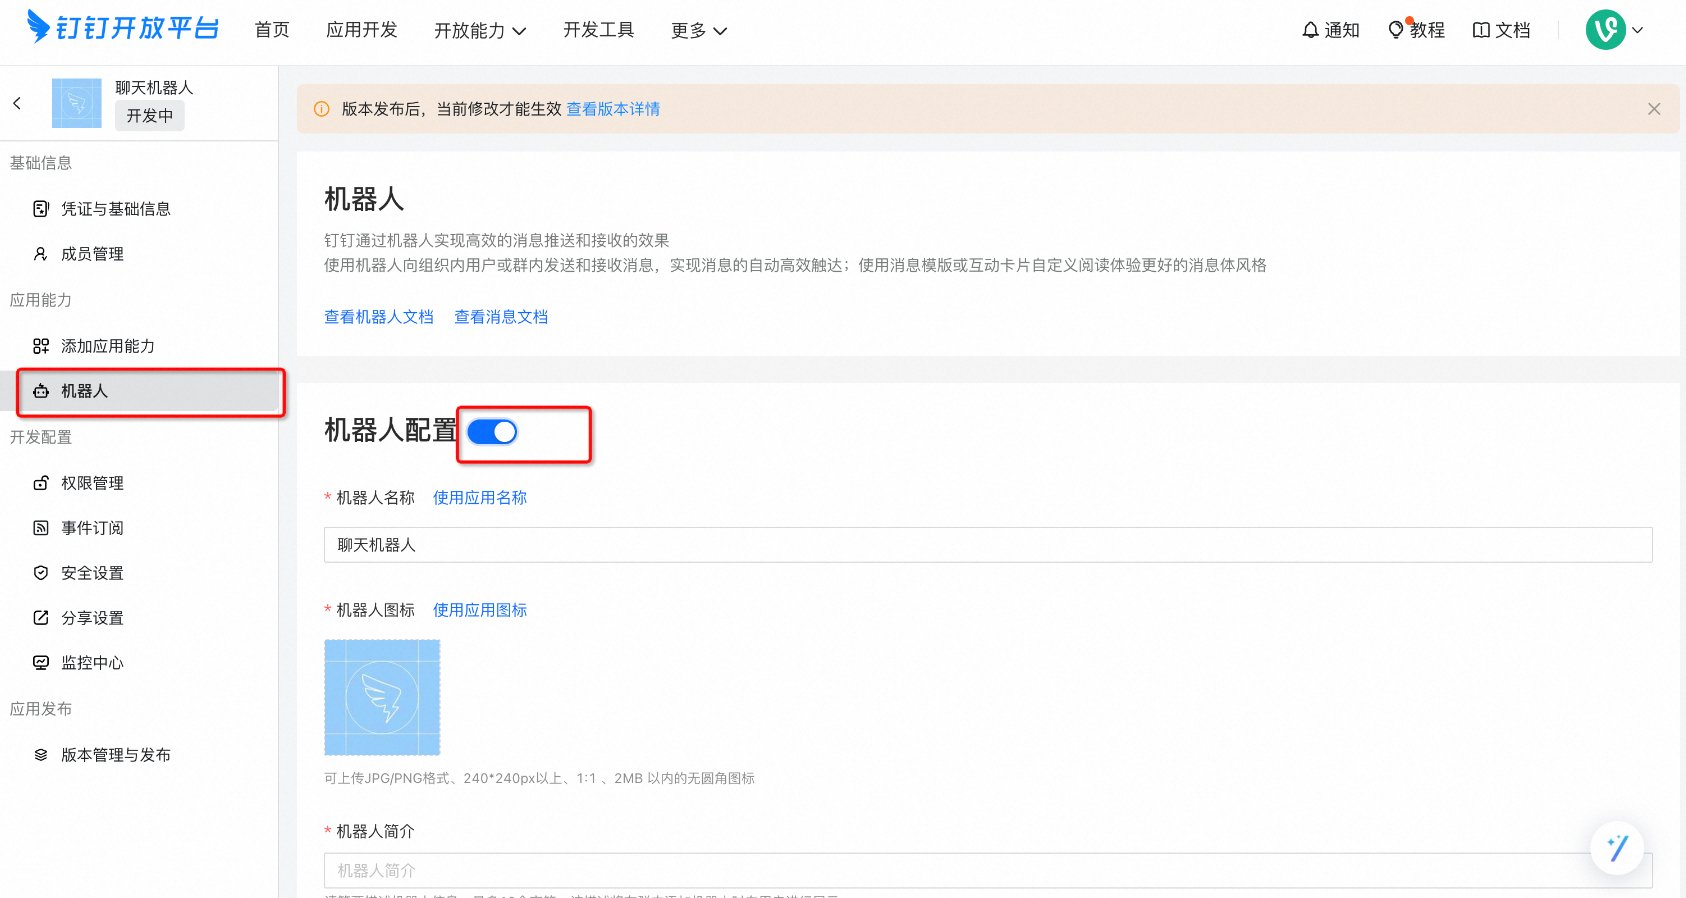Turn off the 机器人配置 switch
1686x898 pixels.
point(492,431)
